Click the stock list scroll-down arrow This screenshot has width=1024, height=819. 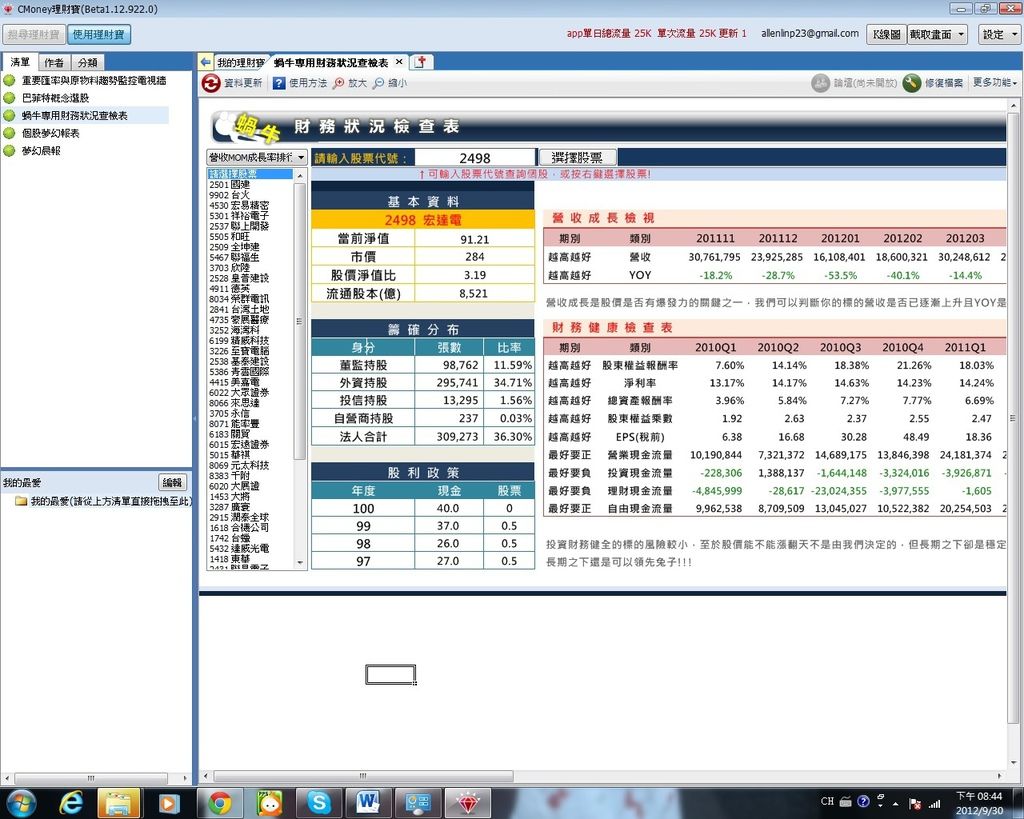pyautogui.click(x=300, y=562)
